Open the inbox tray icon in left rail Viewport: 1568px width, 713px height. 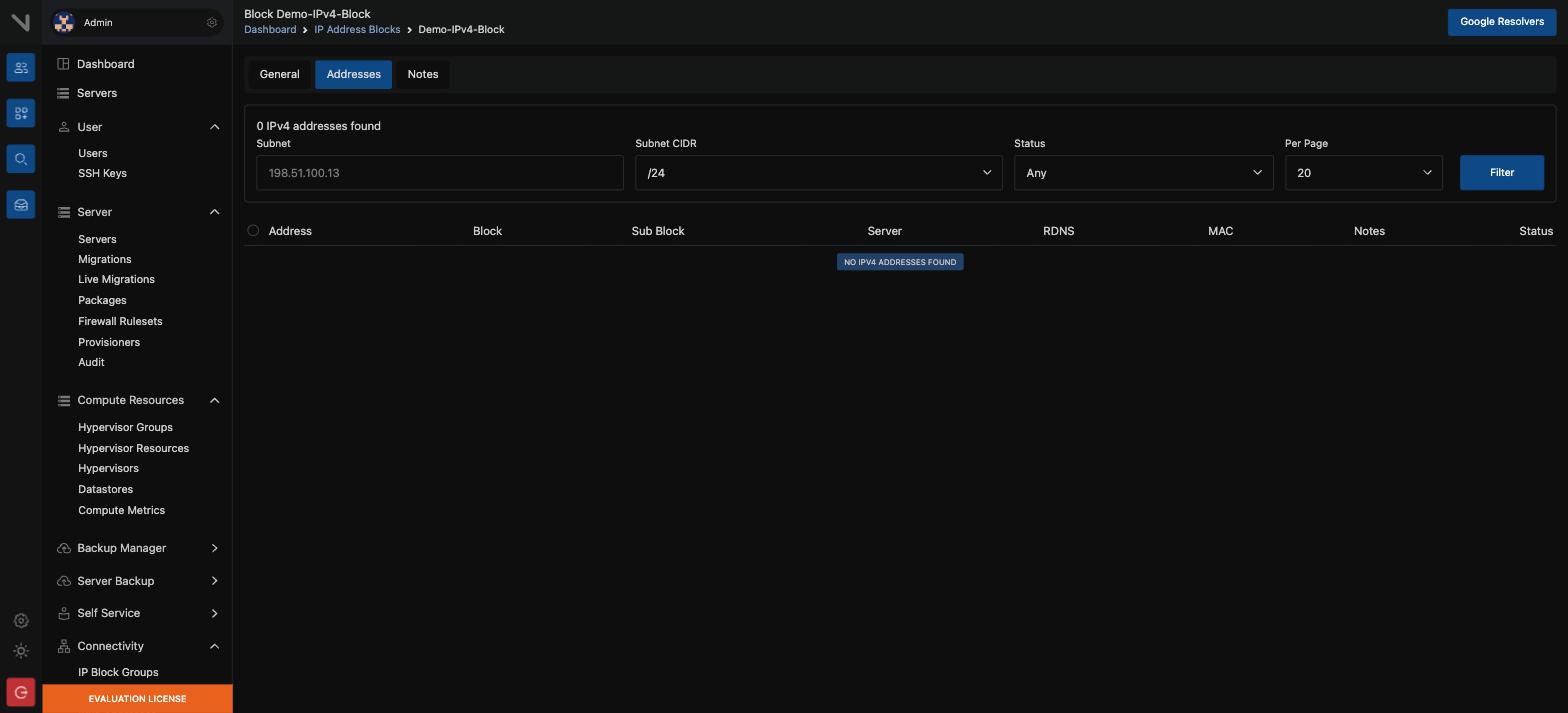[21, 205]
